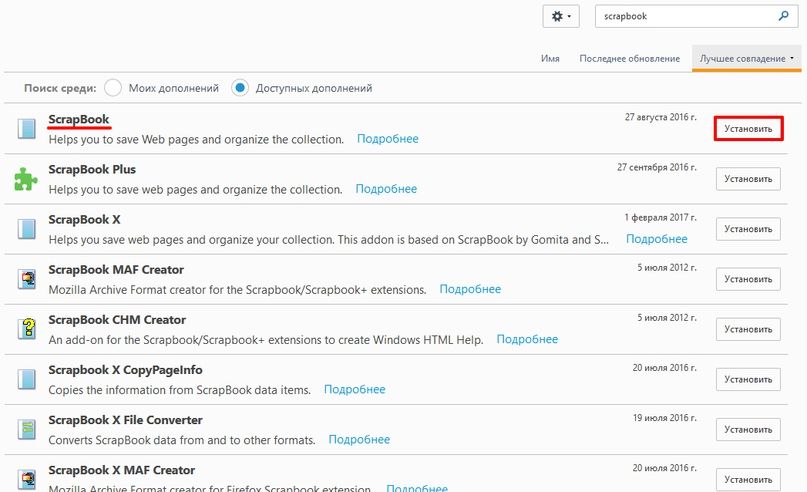Sort results by 'Имя'
The width and height of the screenshot is (807, 492).
(550, 59)
